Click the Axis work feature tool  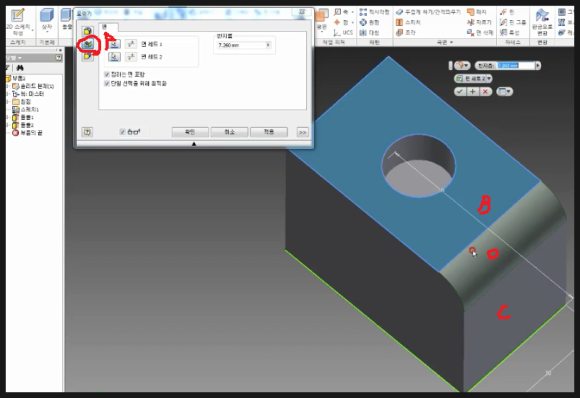point(341,12)
